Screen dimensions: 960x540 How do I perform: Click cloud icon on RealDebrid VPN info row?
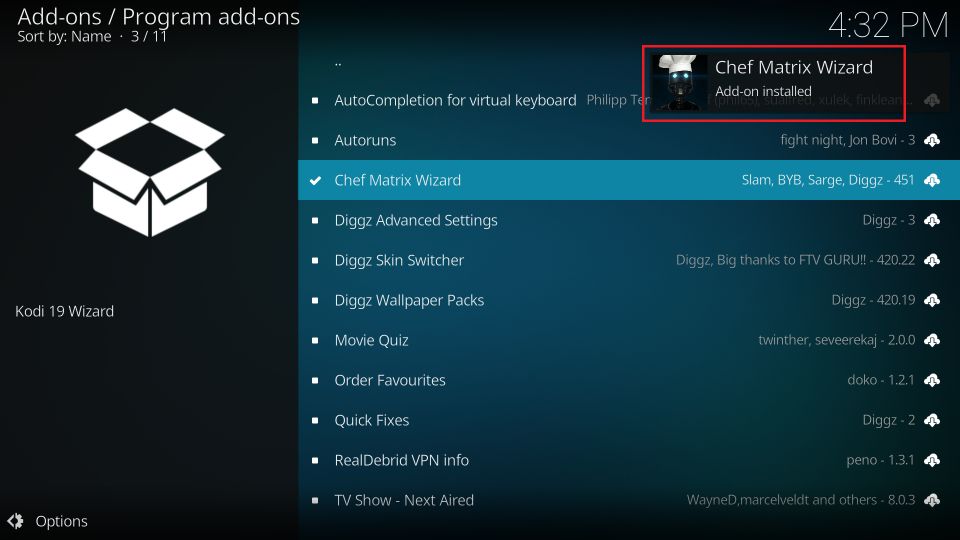tap(932, 460)
